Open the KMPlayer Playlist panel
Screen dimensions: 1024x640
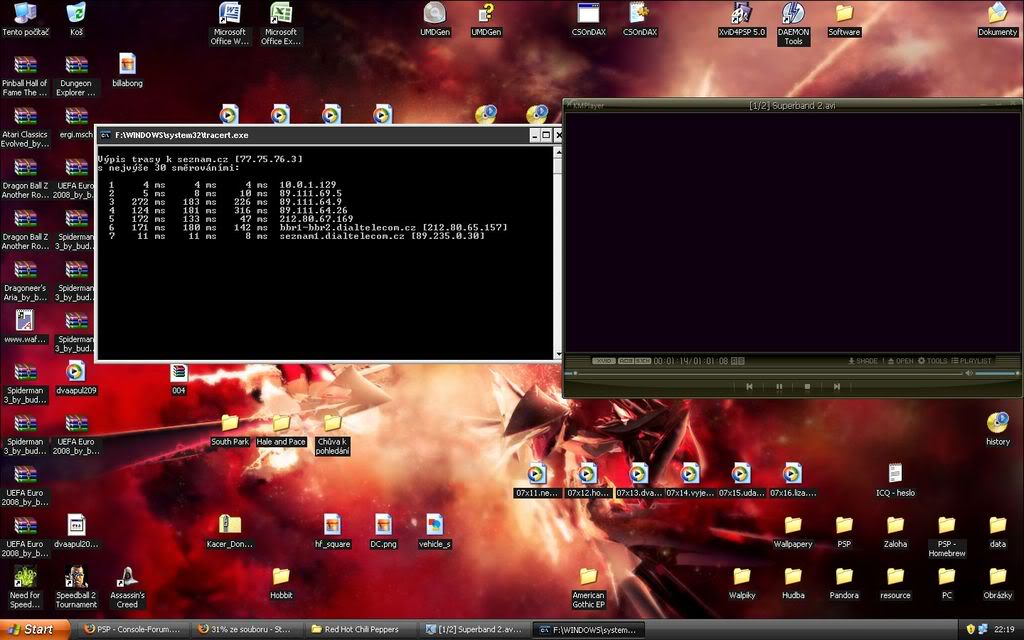(971, 361)
